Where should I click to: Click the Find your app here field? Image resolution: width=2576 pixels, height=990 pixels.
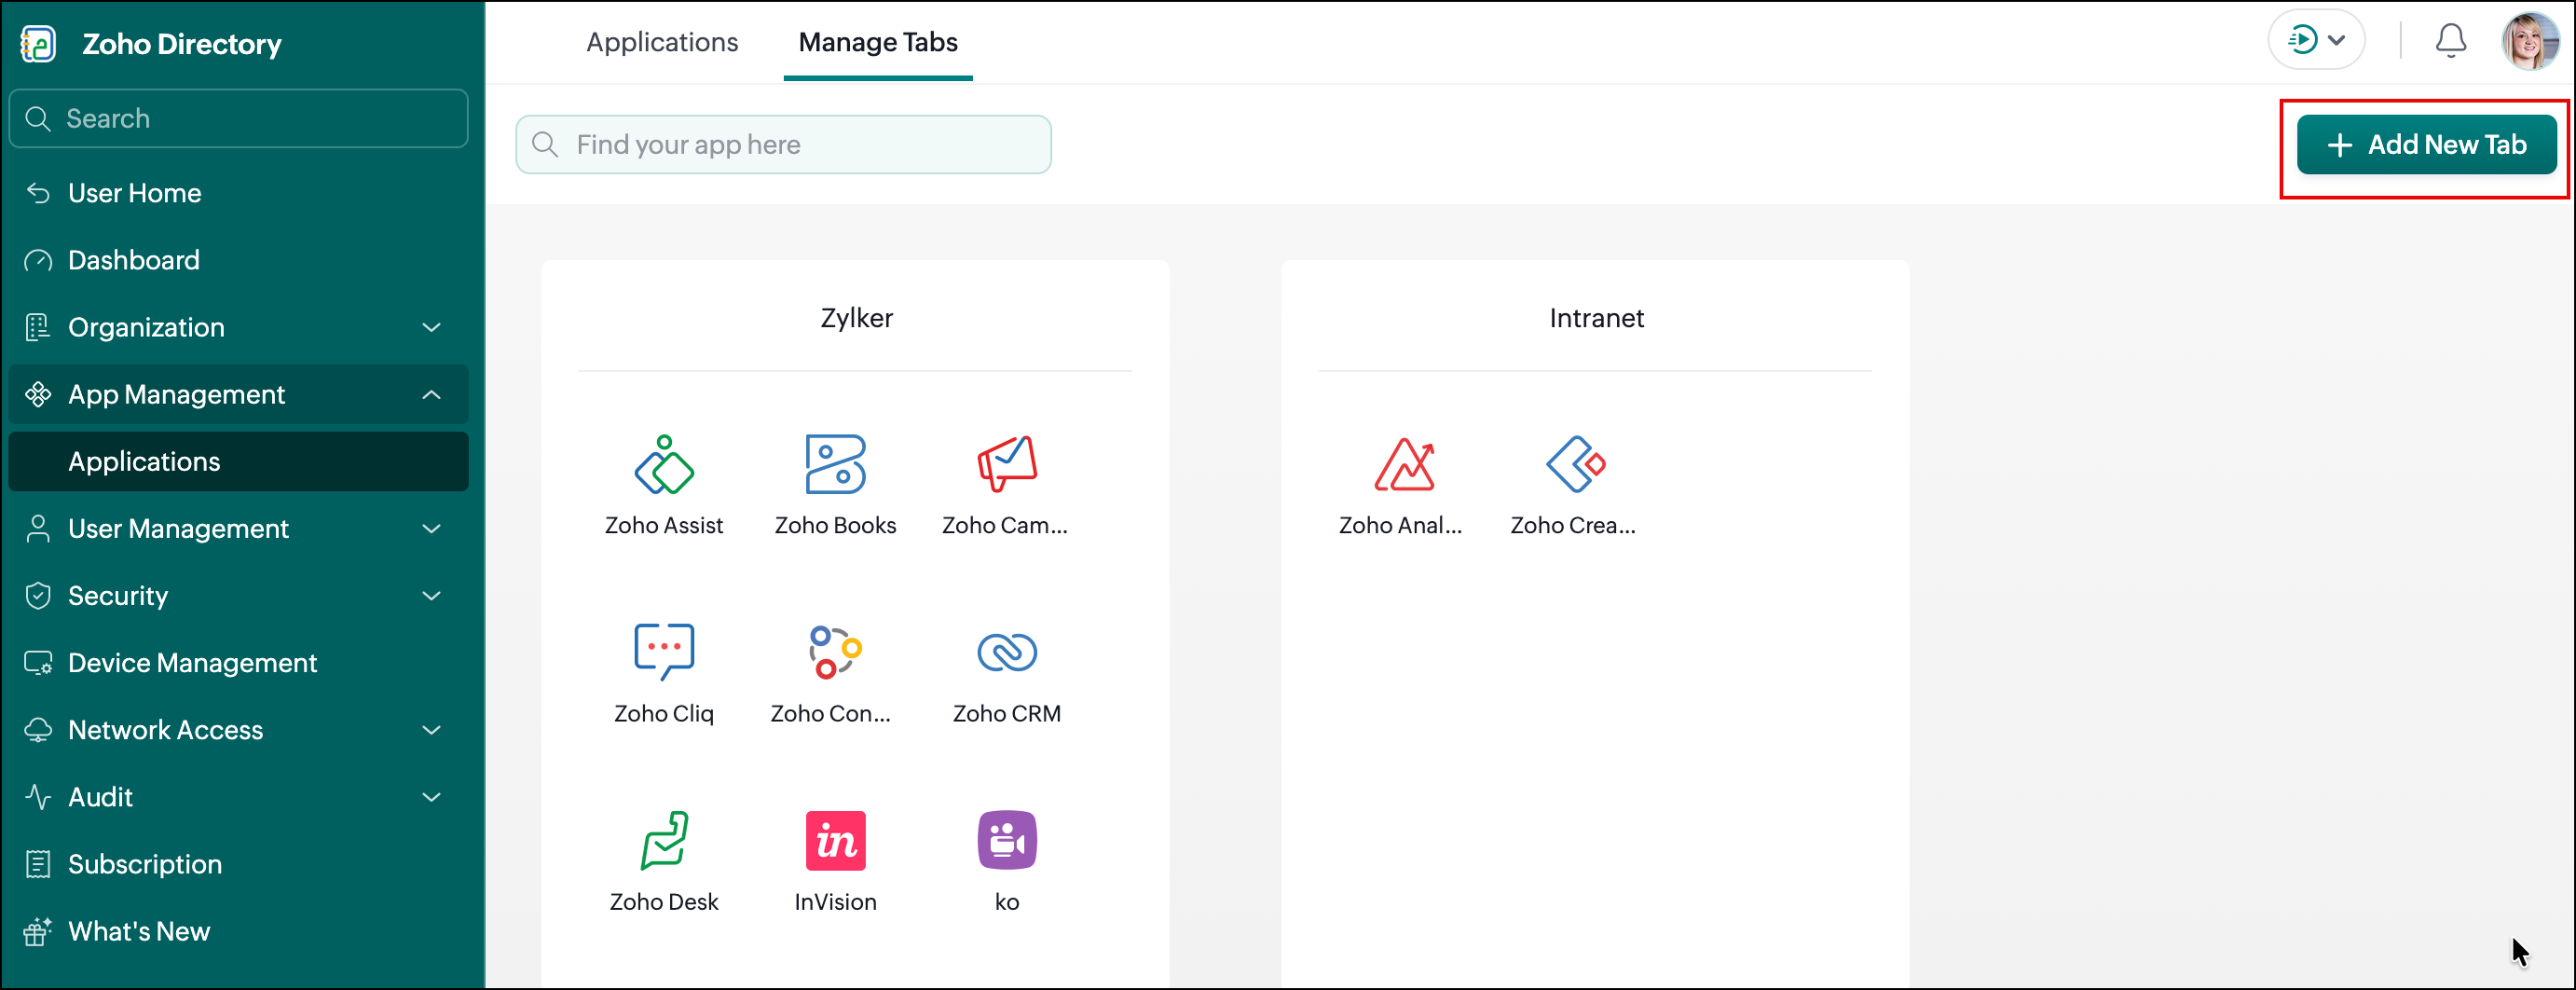[x=783, y=145]
